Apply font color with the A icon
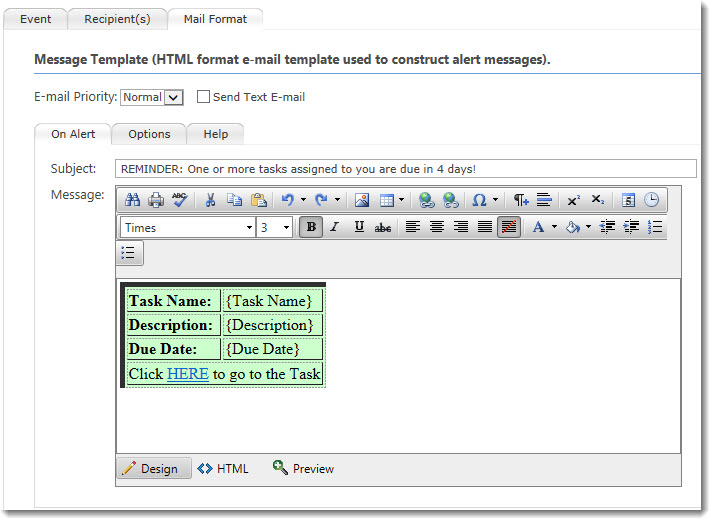 [x=538, y=226]
